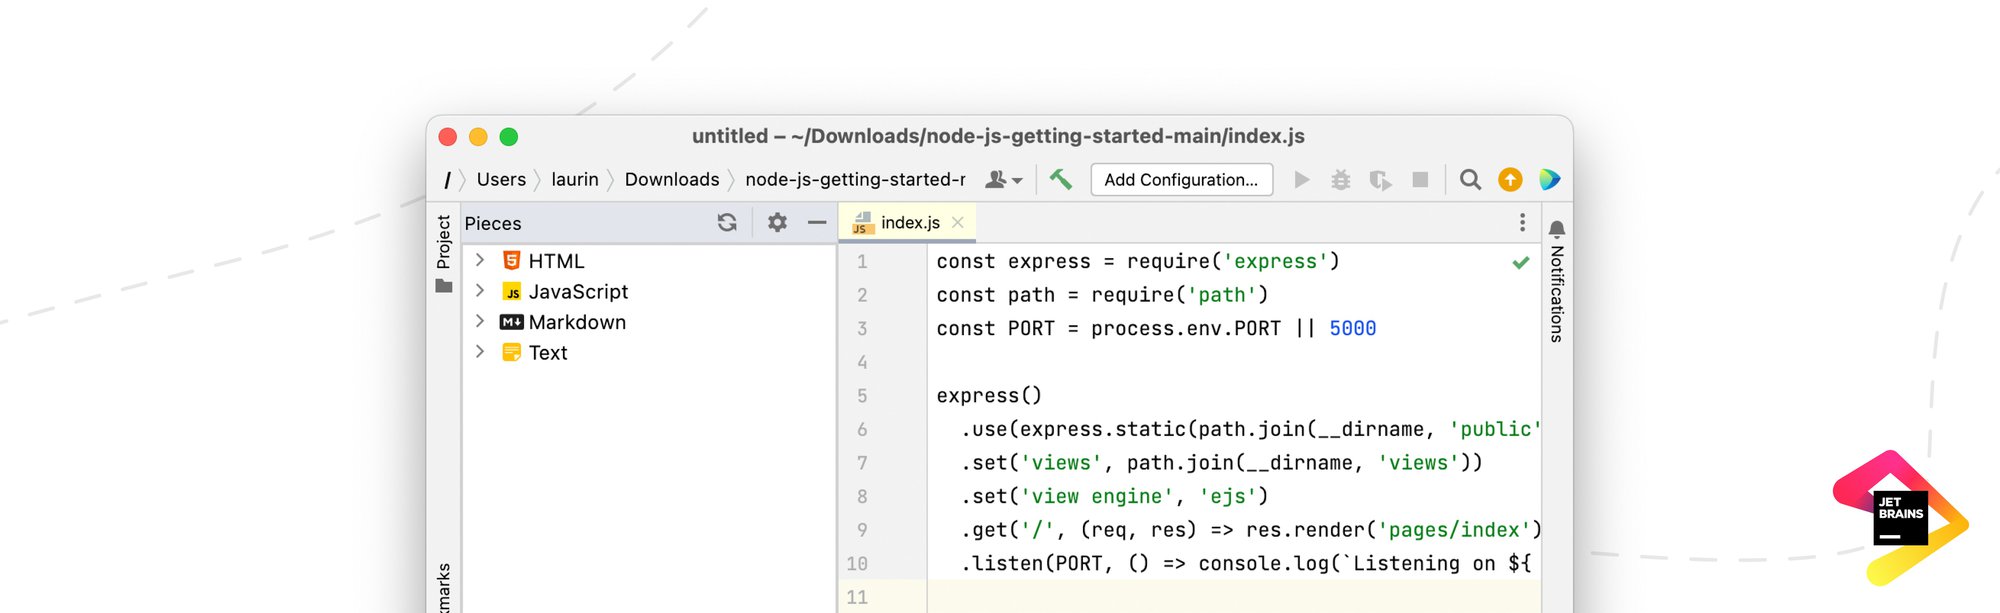
Task: Click the orange update arrow icon
Action: [x=1510, y=180]
